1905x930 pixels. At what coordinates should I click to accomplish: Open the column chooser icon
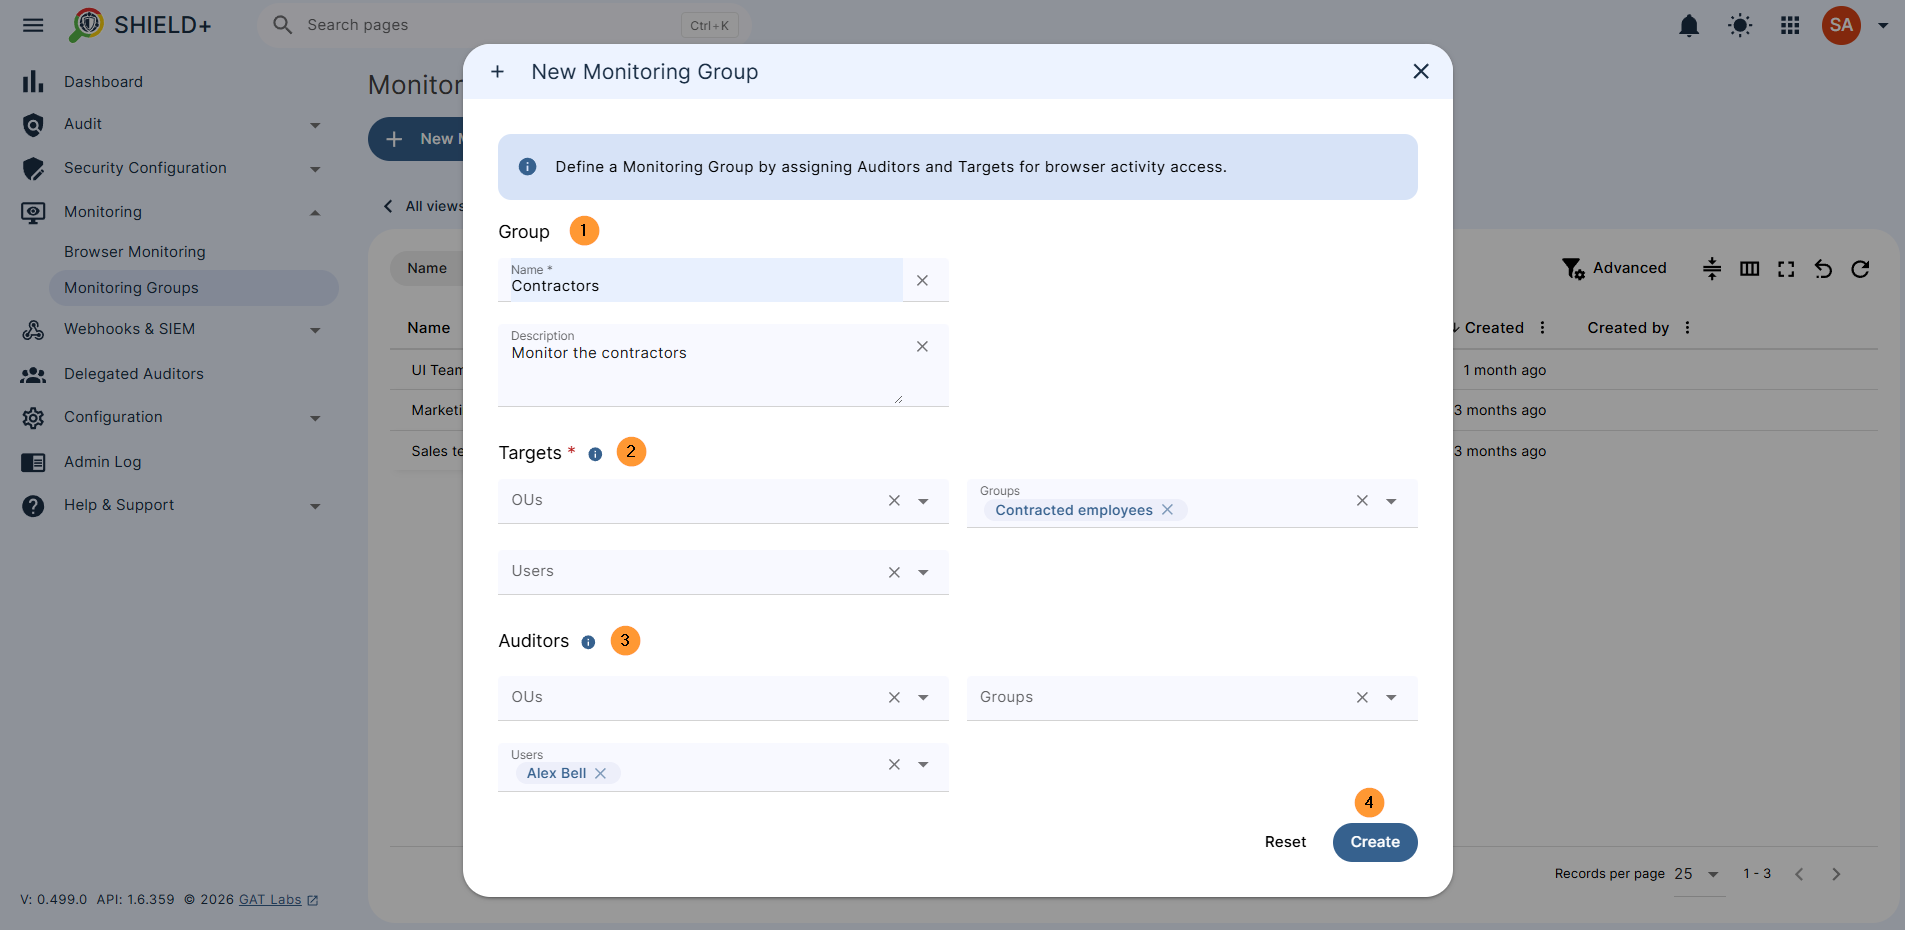coord(1749,269)
